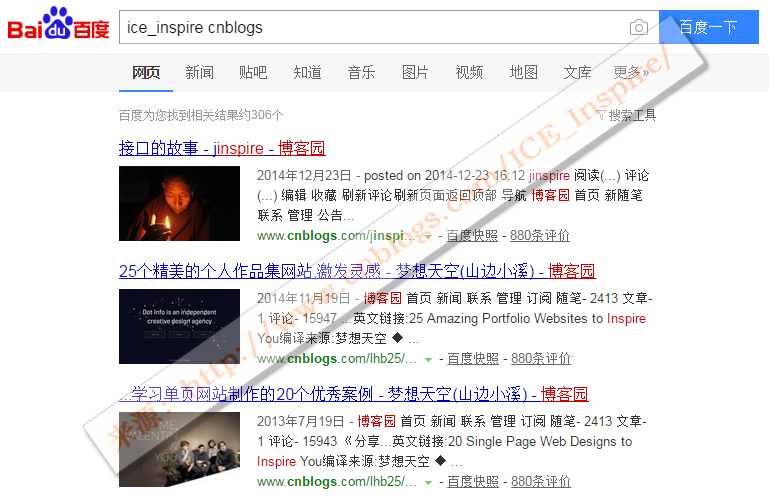Switch to the 贴吧 tab
769x499 pixels.
tap(254, 73)
